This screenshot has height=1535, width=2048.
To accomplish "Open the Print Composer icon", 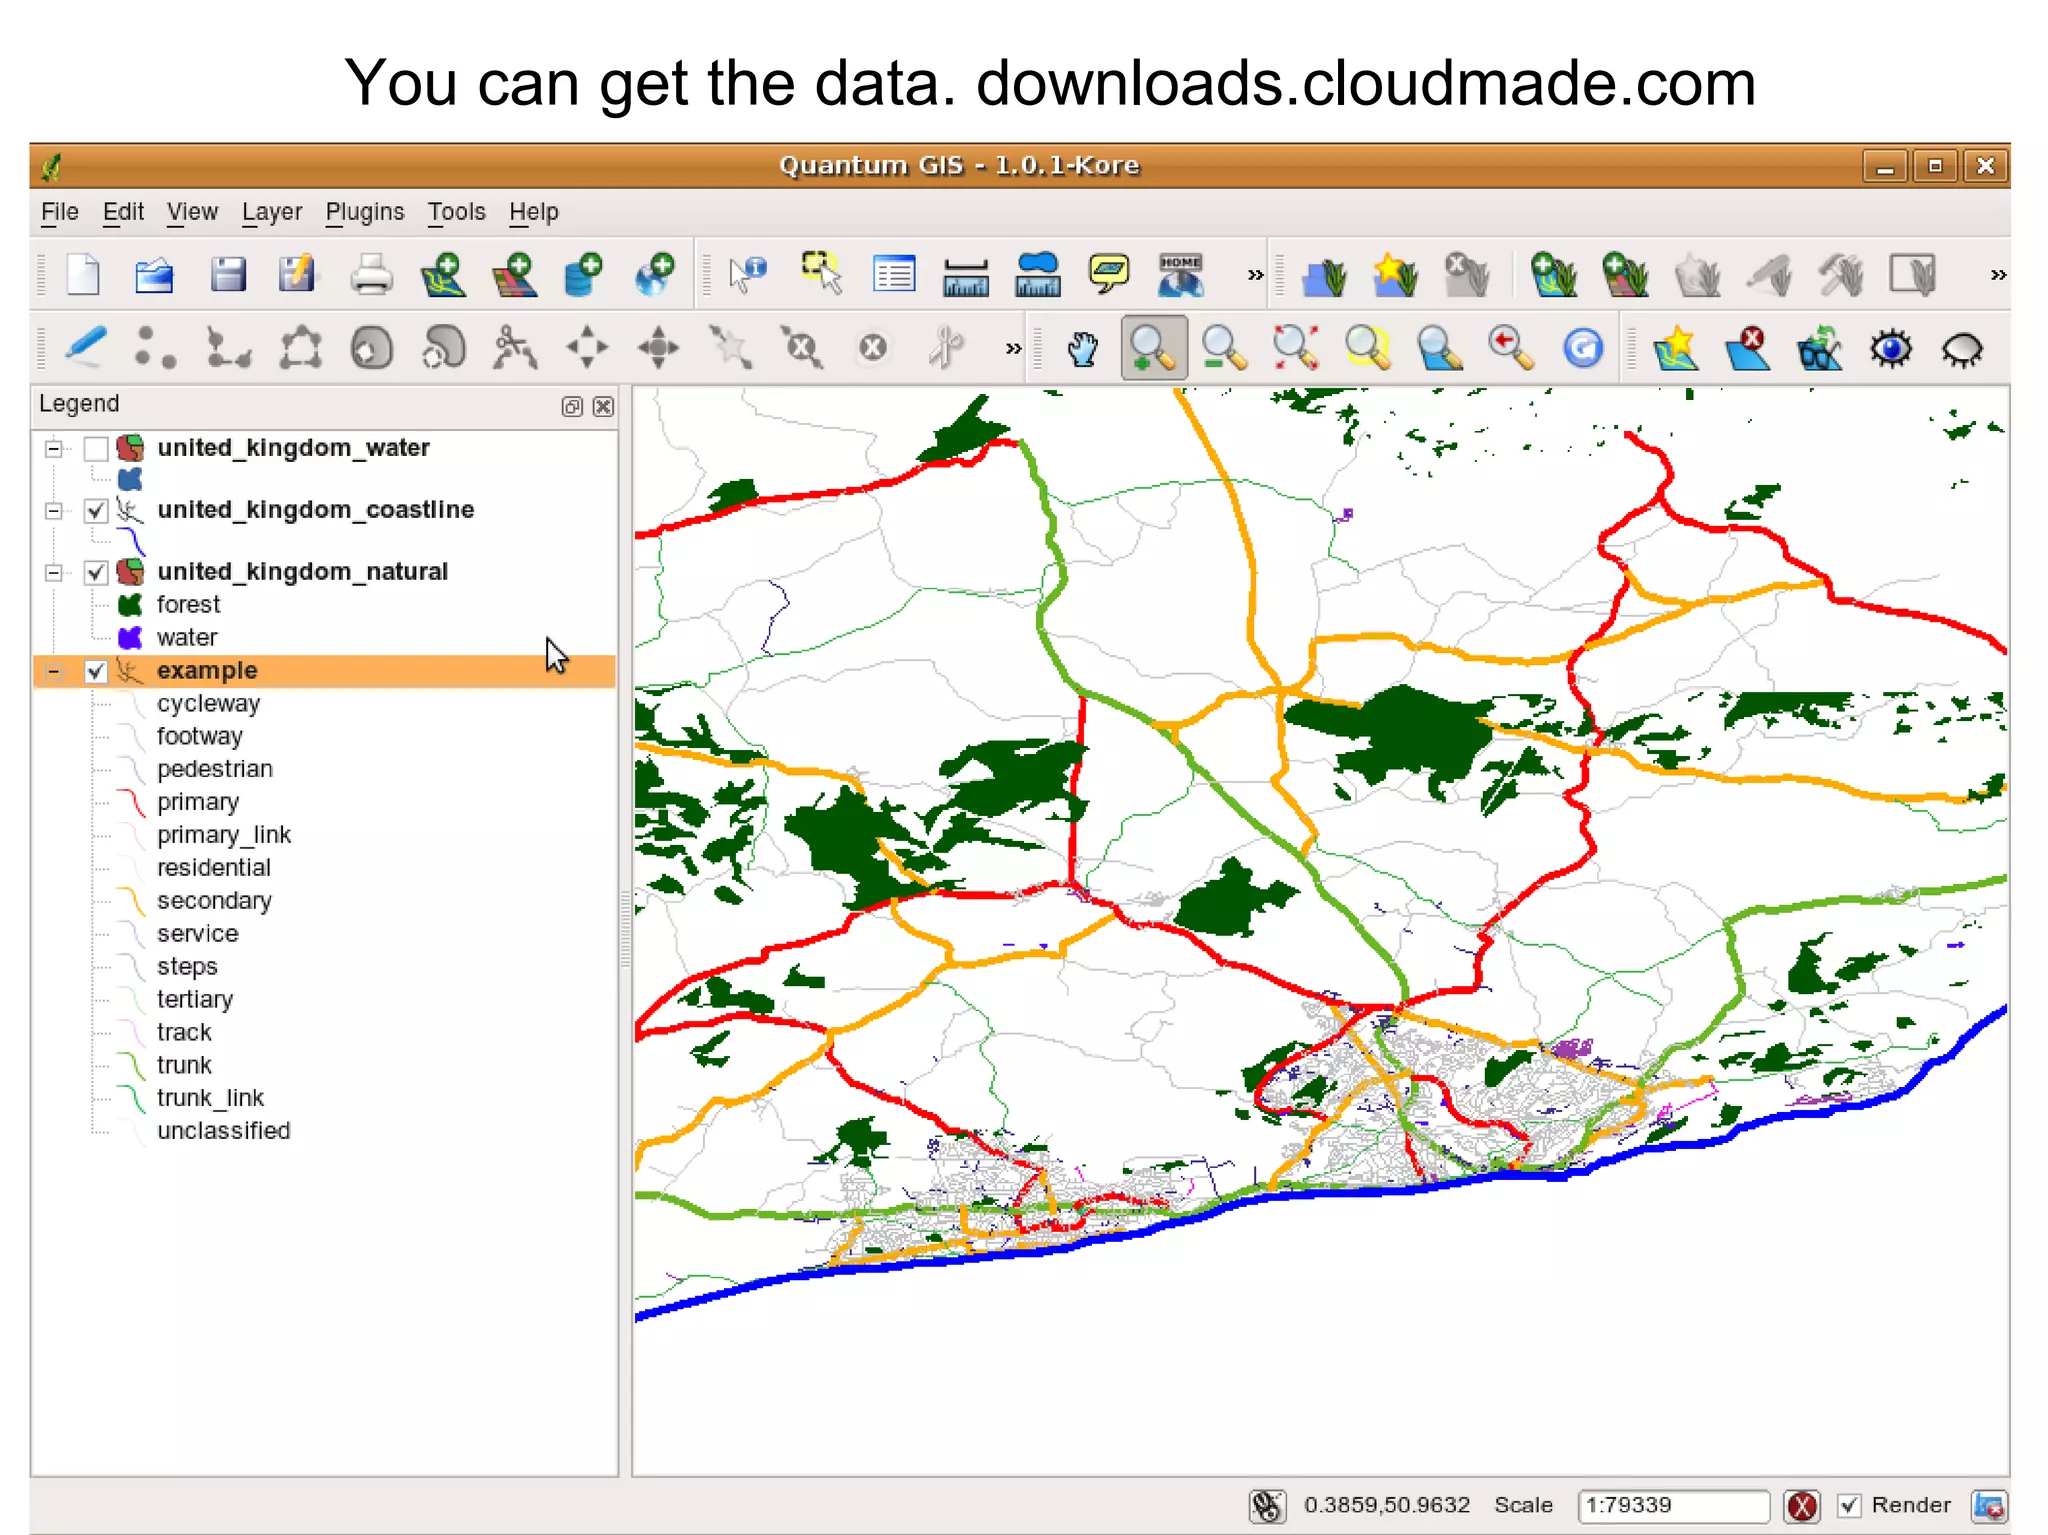I will (x=371, y=274).
